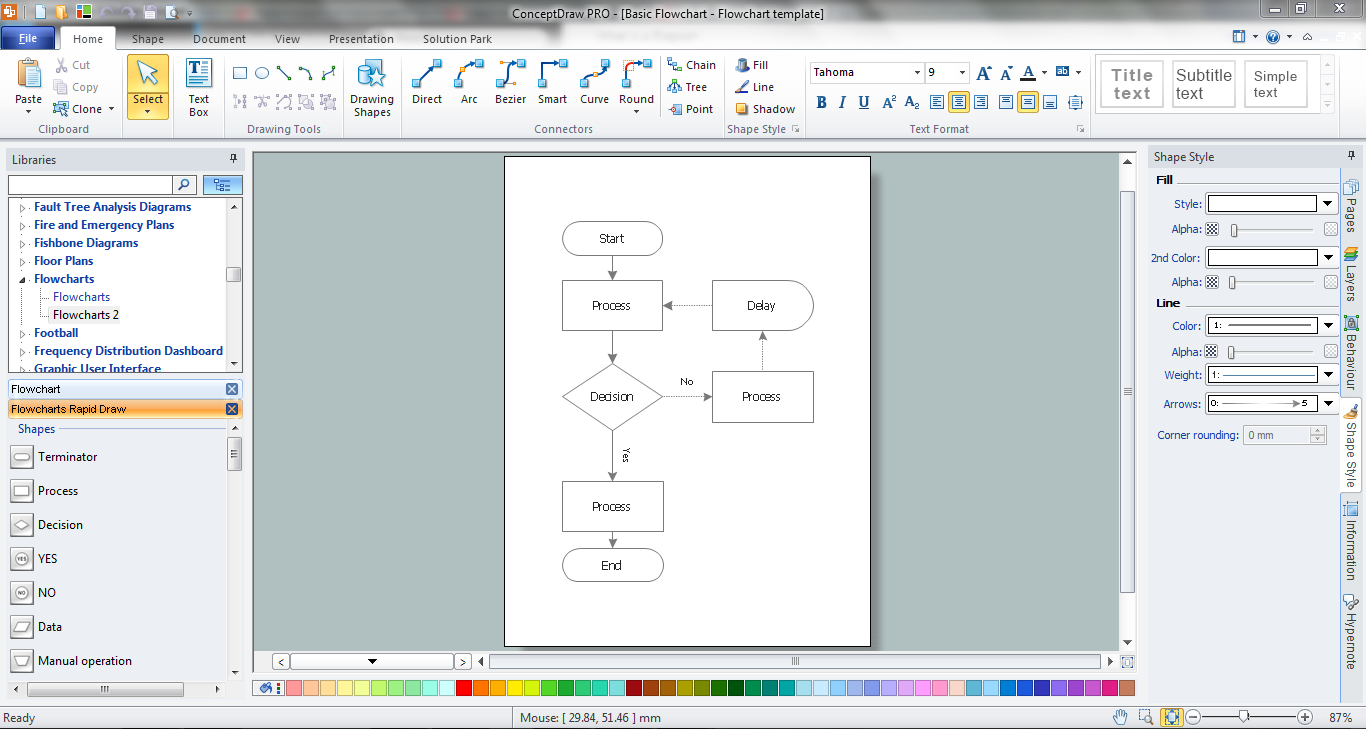Switch to the View ribbon tab
1366x729 pixels.
[x=287, y=39]
